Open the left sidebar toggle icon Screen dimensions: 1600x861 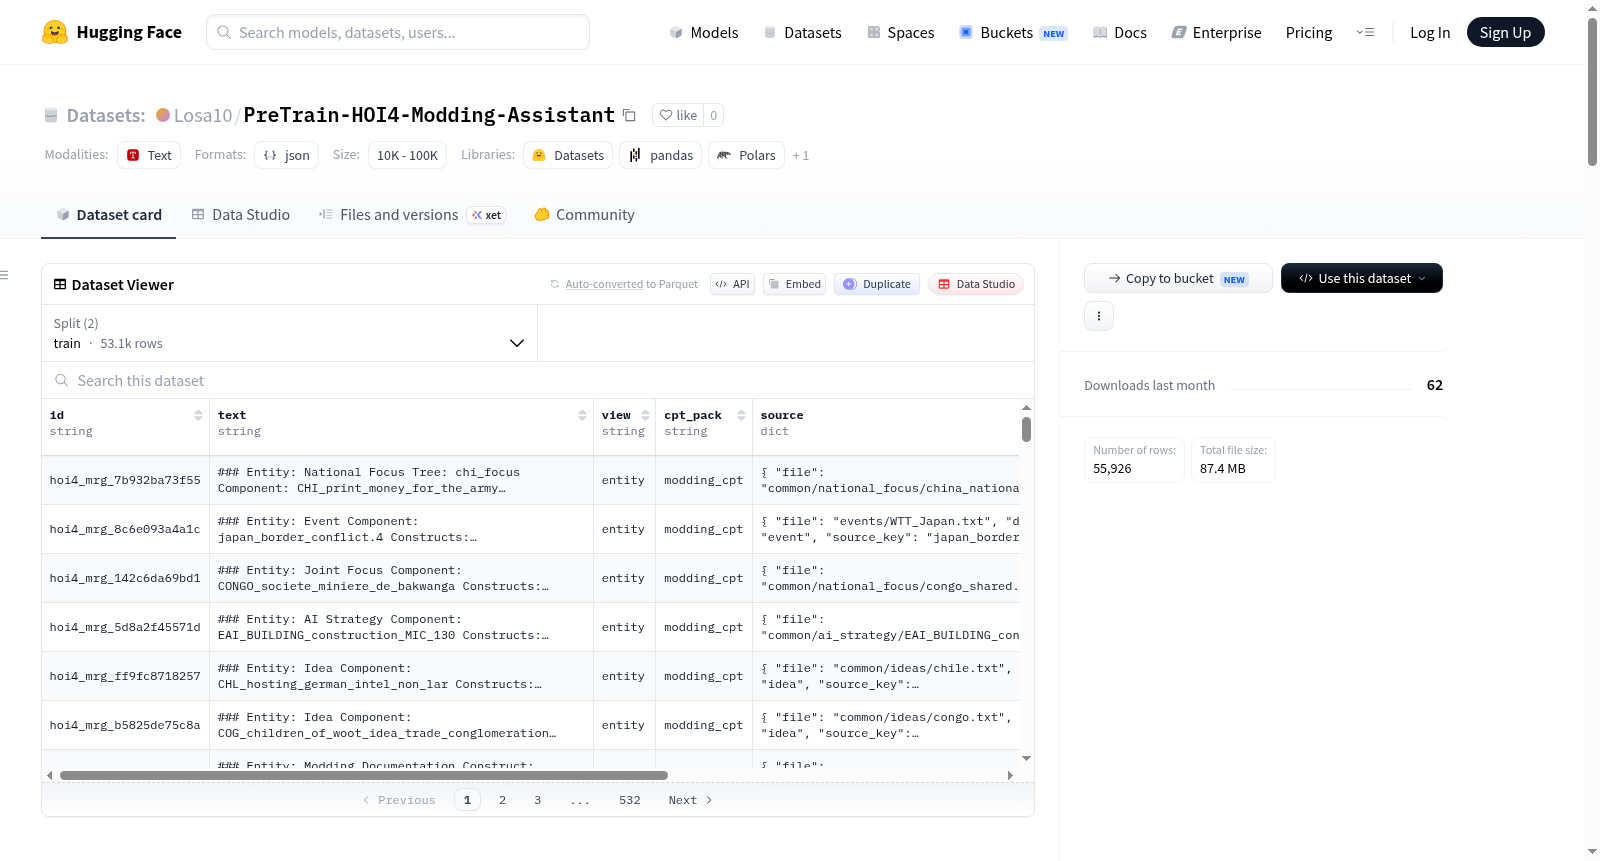coord(4,275)
